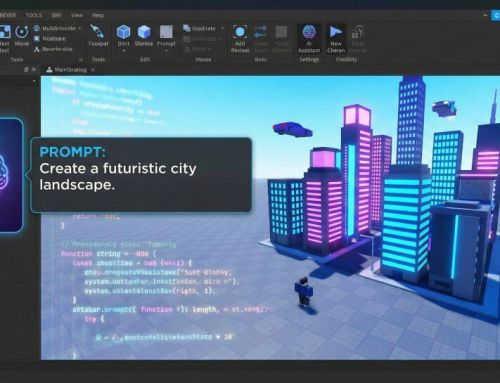
Task: Click the Add icon with a circle in brackets
Action: tap(240, 32)
